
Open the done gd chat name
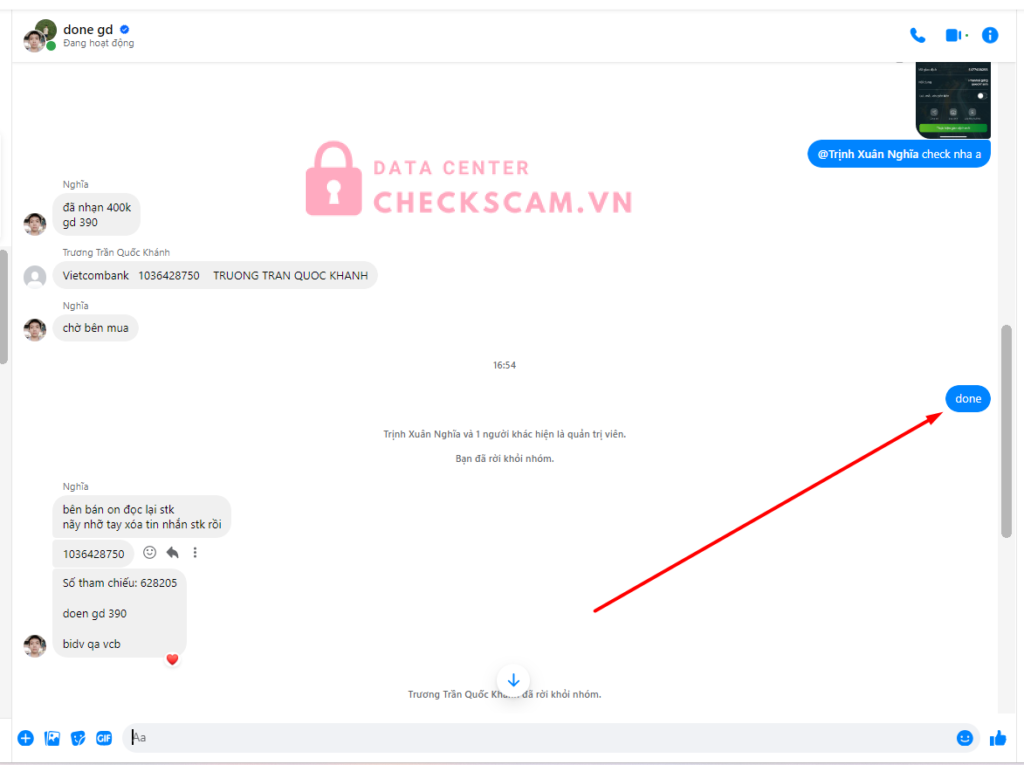88,29
